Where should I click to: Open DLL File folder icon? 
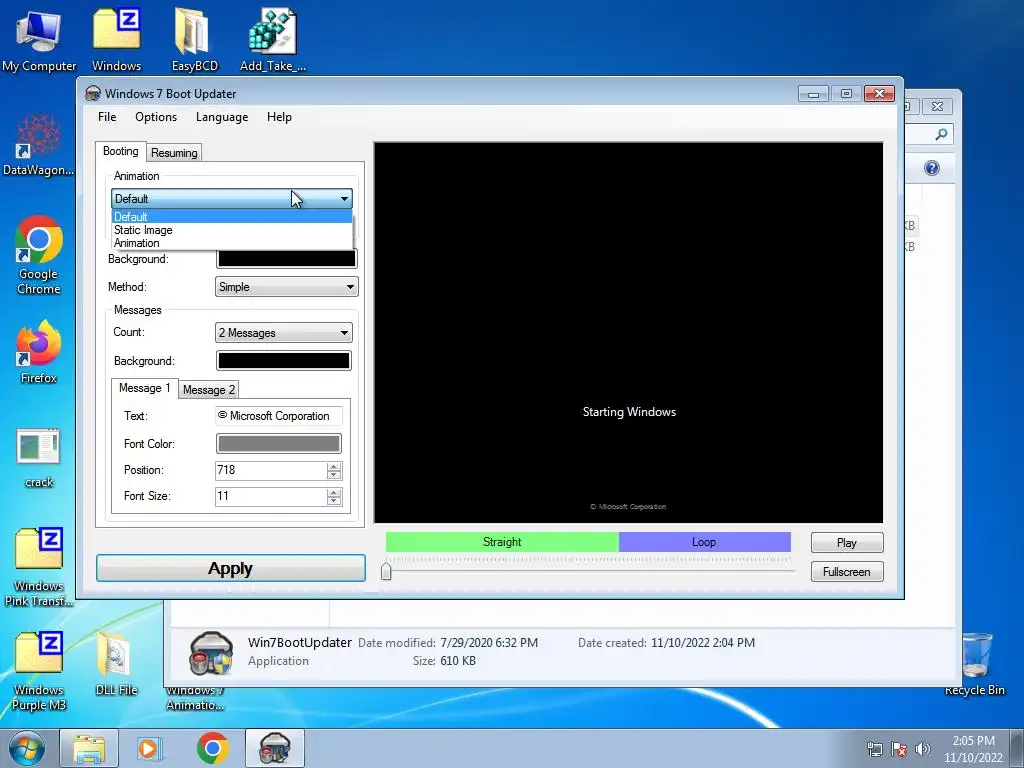click(x=116, y=664)
